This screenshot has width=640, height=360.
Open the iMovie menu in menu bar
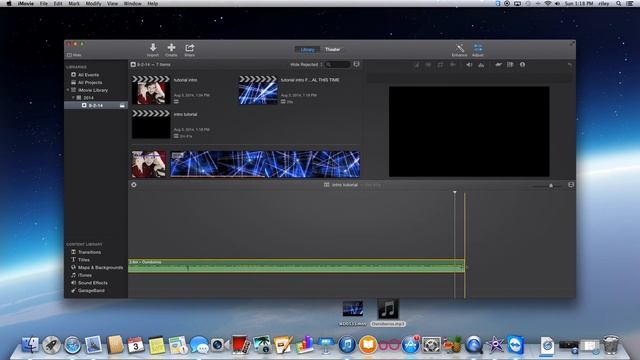click(x=26, y=3)
